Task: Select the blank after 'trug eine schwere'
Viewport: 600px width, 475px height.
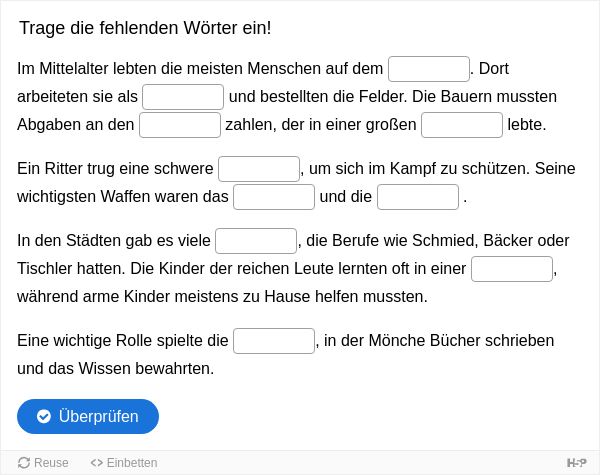Action: 259,169
